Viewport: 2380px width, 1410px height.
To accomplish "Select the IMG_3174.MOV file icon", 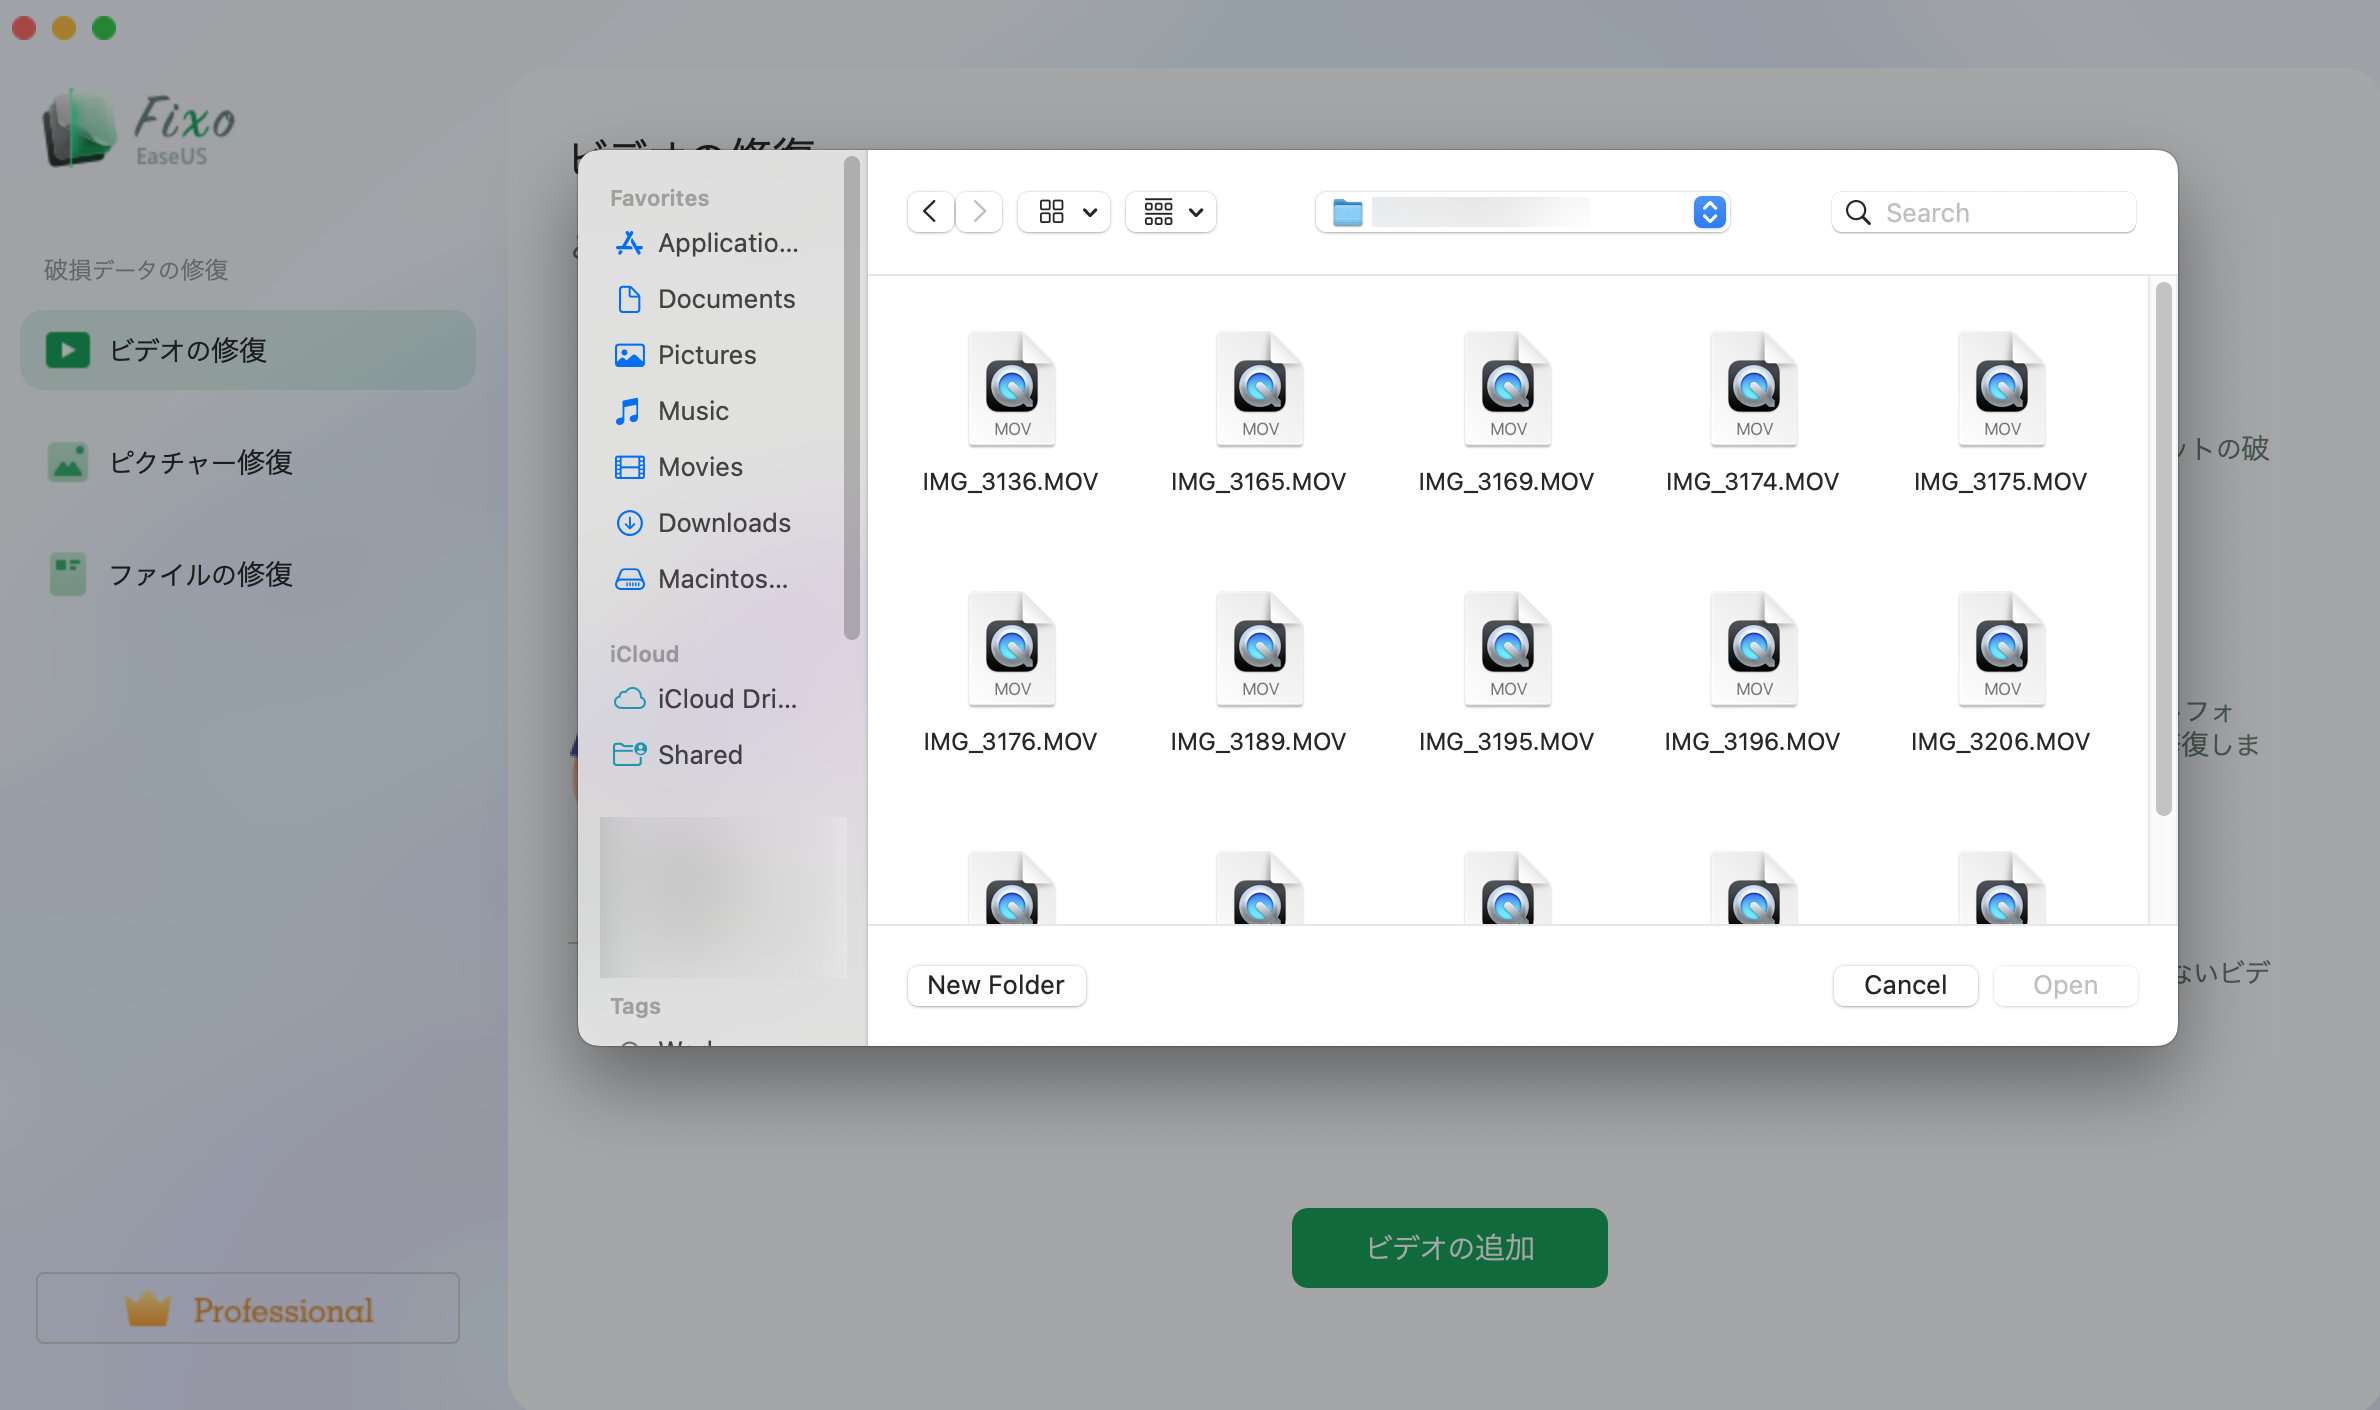I will pos(1753,390).
